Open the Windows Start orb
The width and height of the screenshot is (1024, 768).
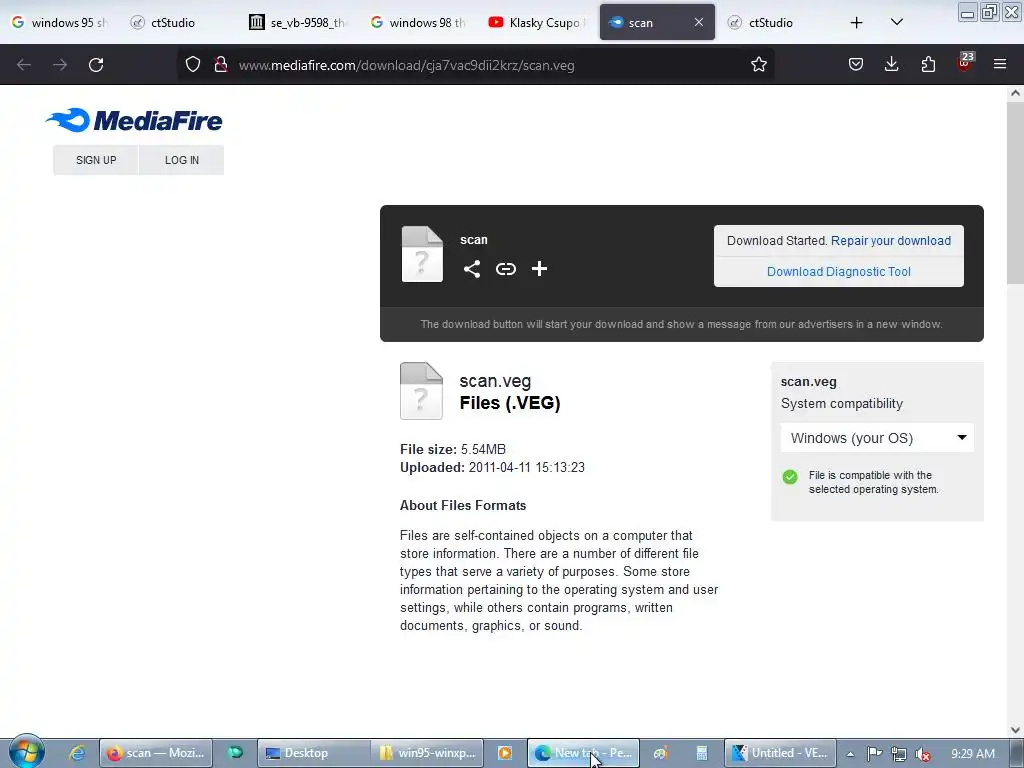pos(26,752)
